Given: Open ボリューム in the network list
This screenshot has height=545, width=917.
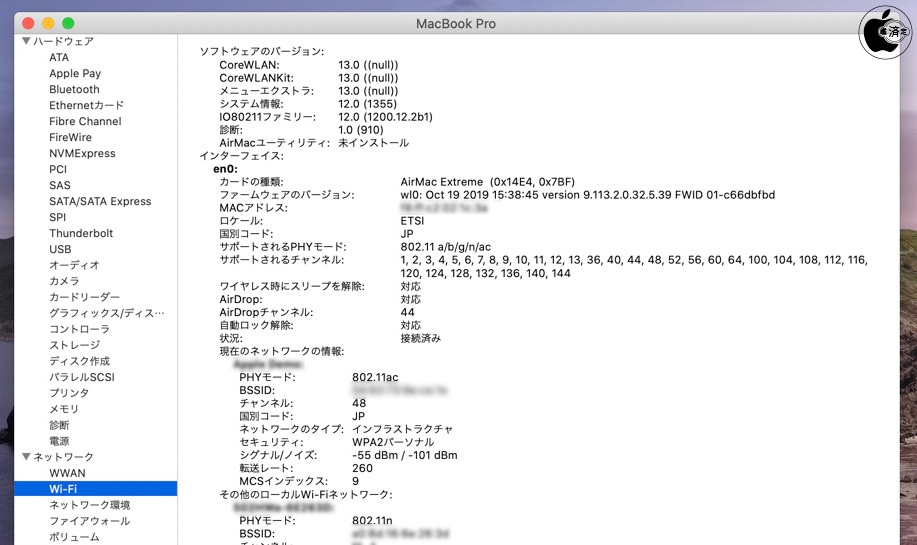Looking at the screenshot, I should [74, 536].
